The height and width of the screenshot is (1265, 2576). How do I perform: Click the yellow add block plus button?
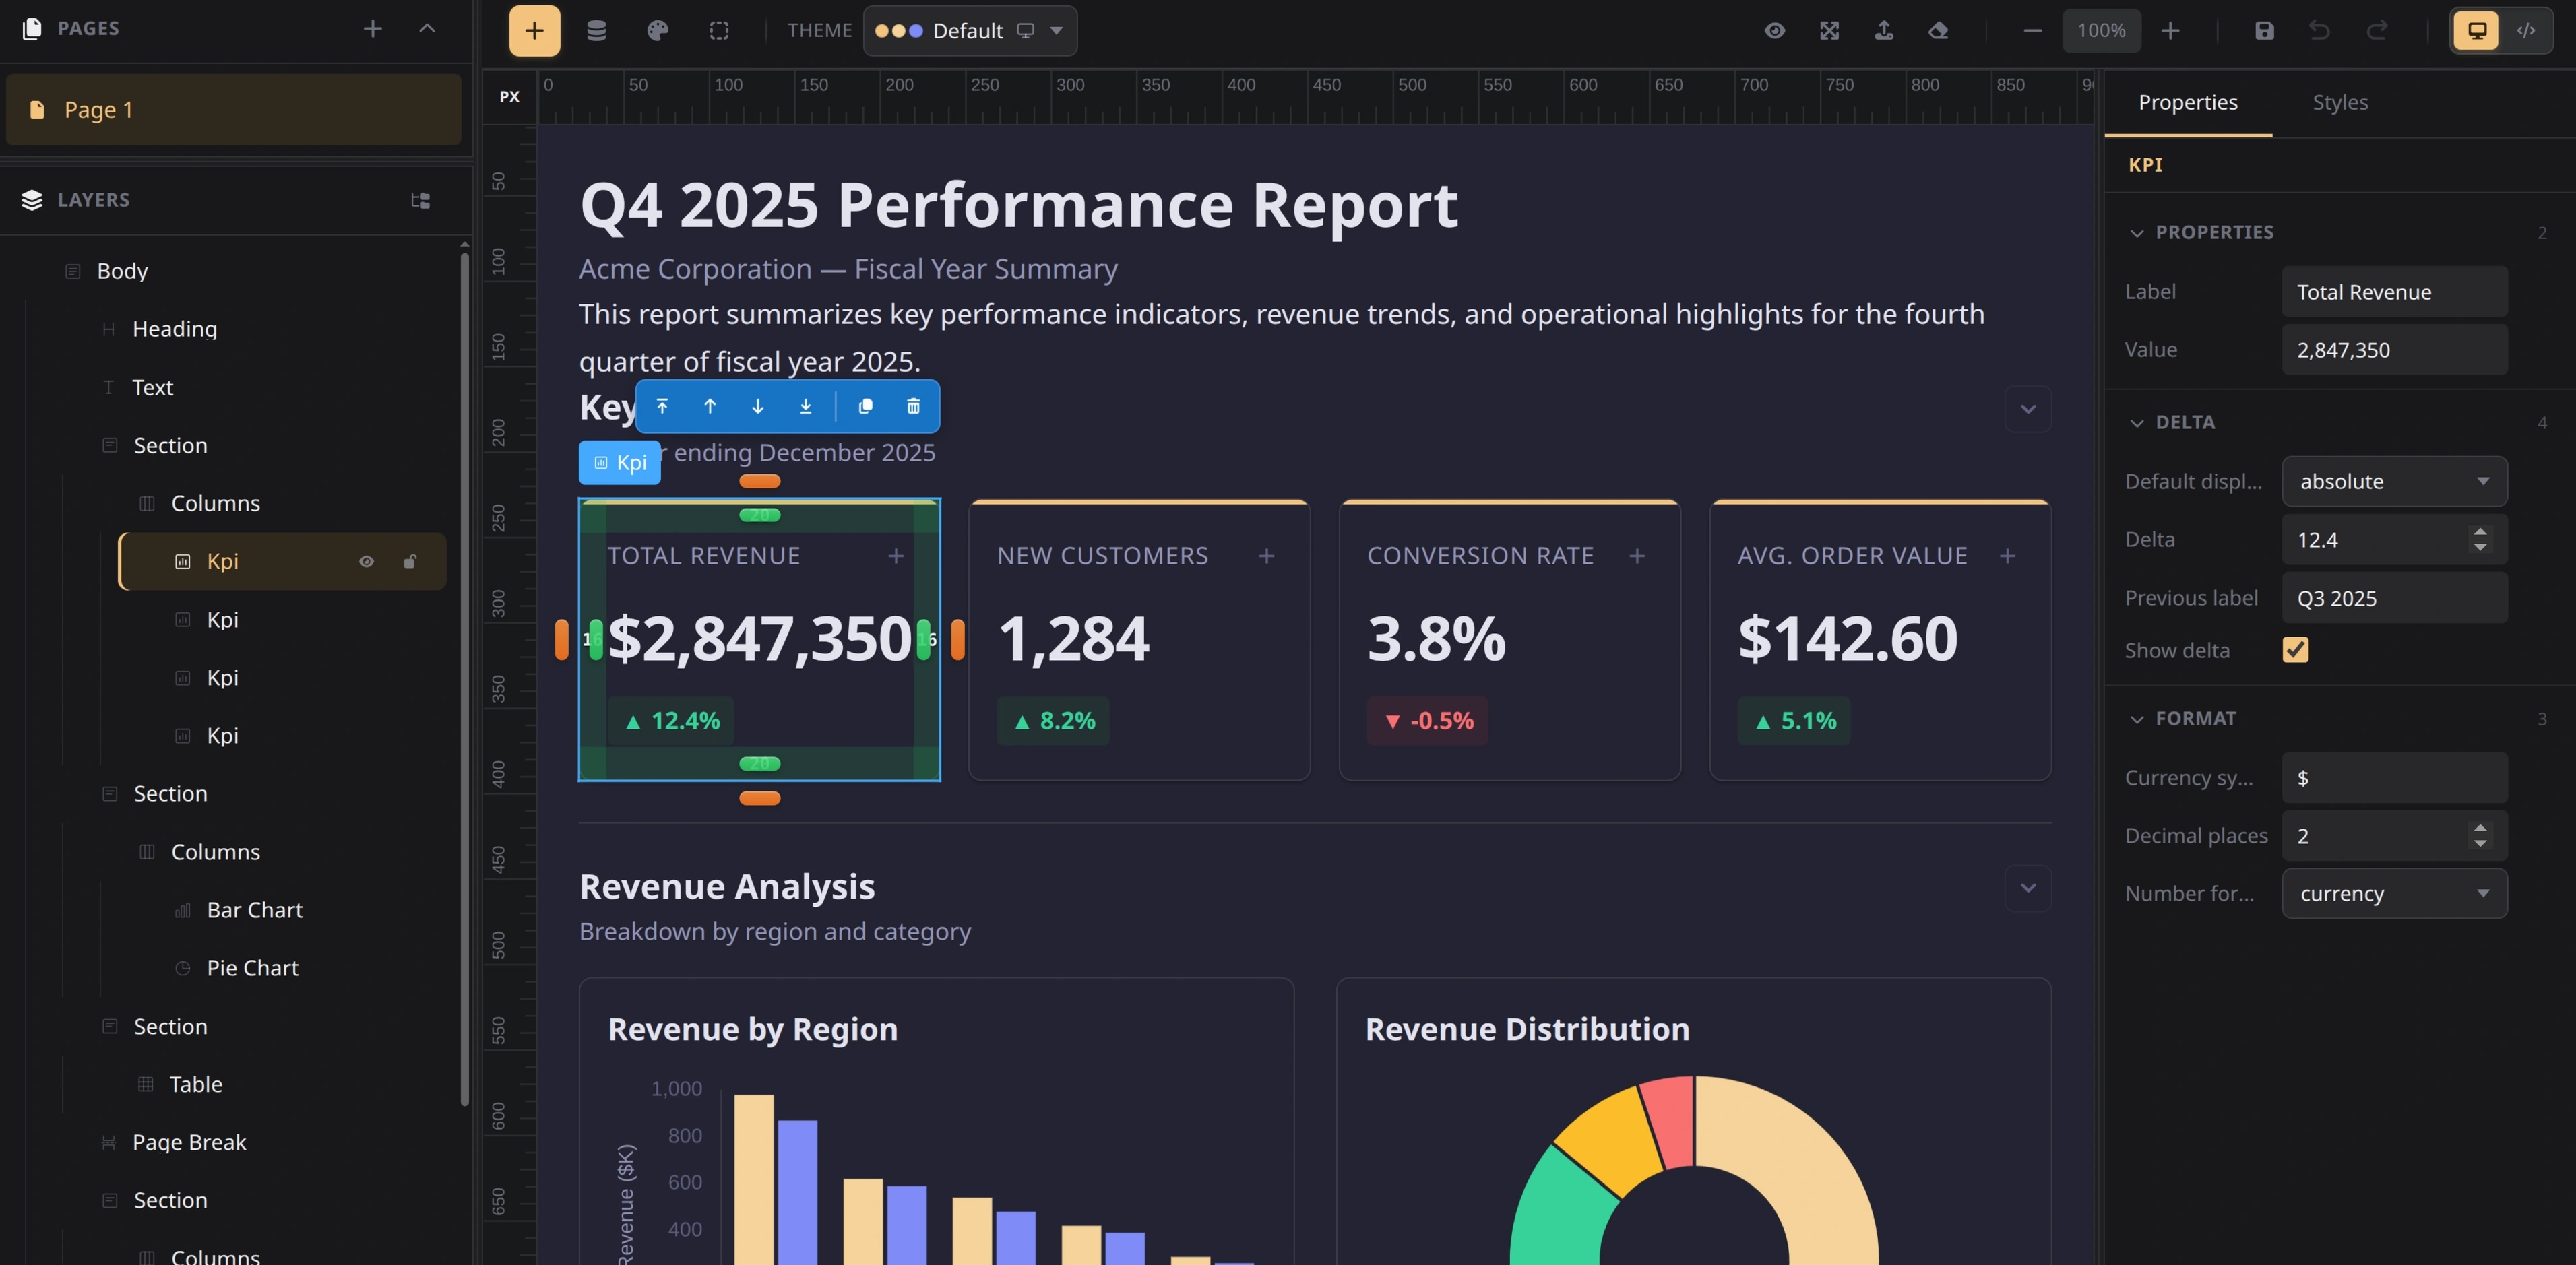(534, 30)
